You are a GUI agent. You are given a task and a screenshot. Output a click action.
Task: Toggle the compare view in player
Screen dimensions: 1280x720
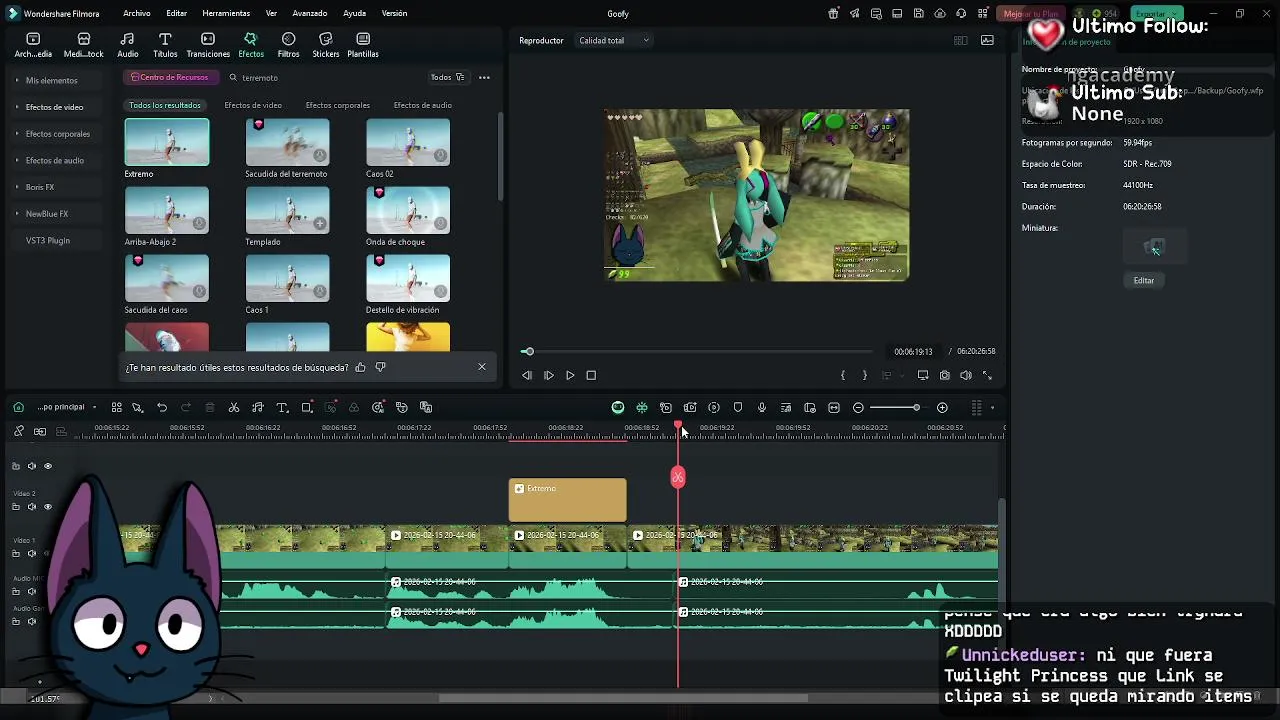tap(960, 41)
